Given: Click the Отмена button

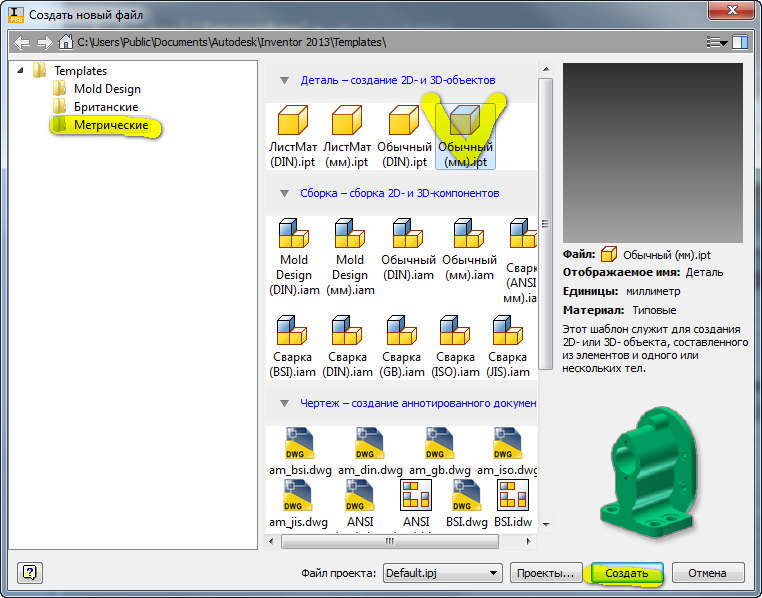Looking at the screenshot, I should pos(708,573).
